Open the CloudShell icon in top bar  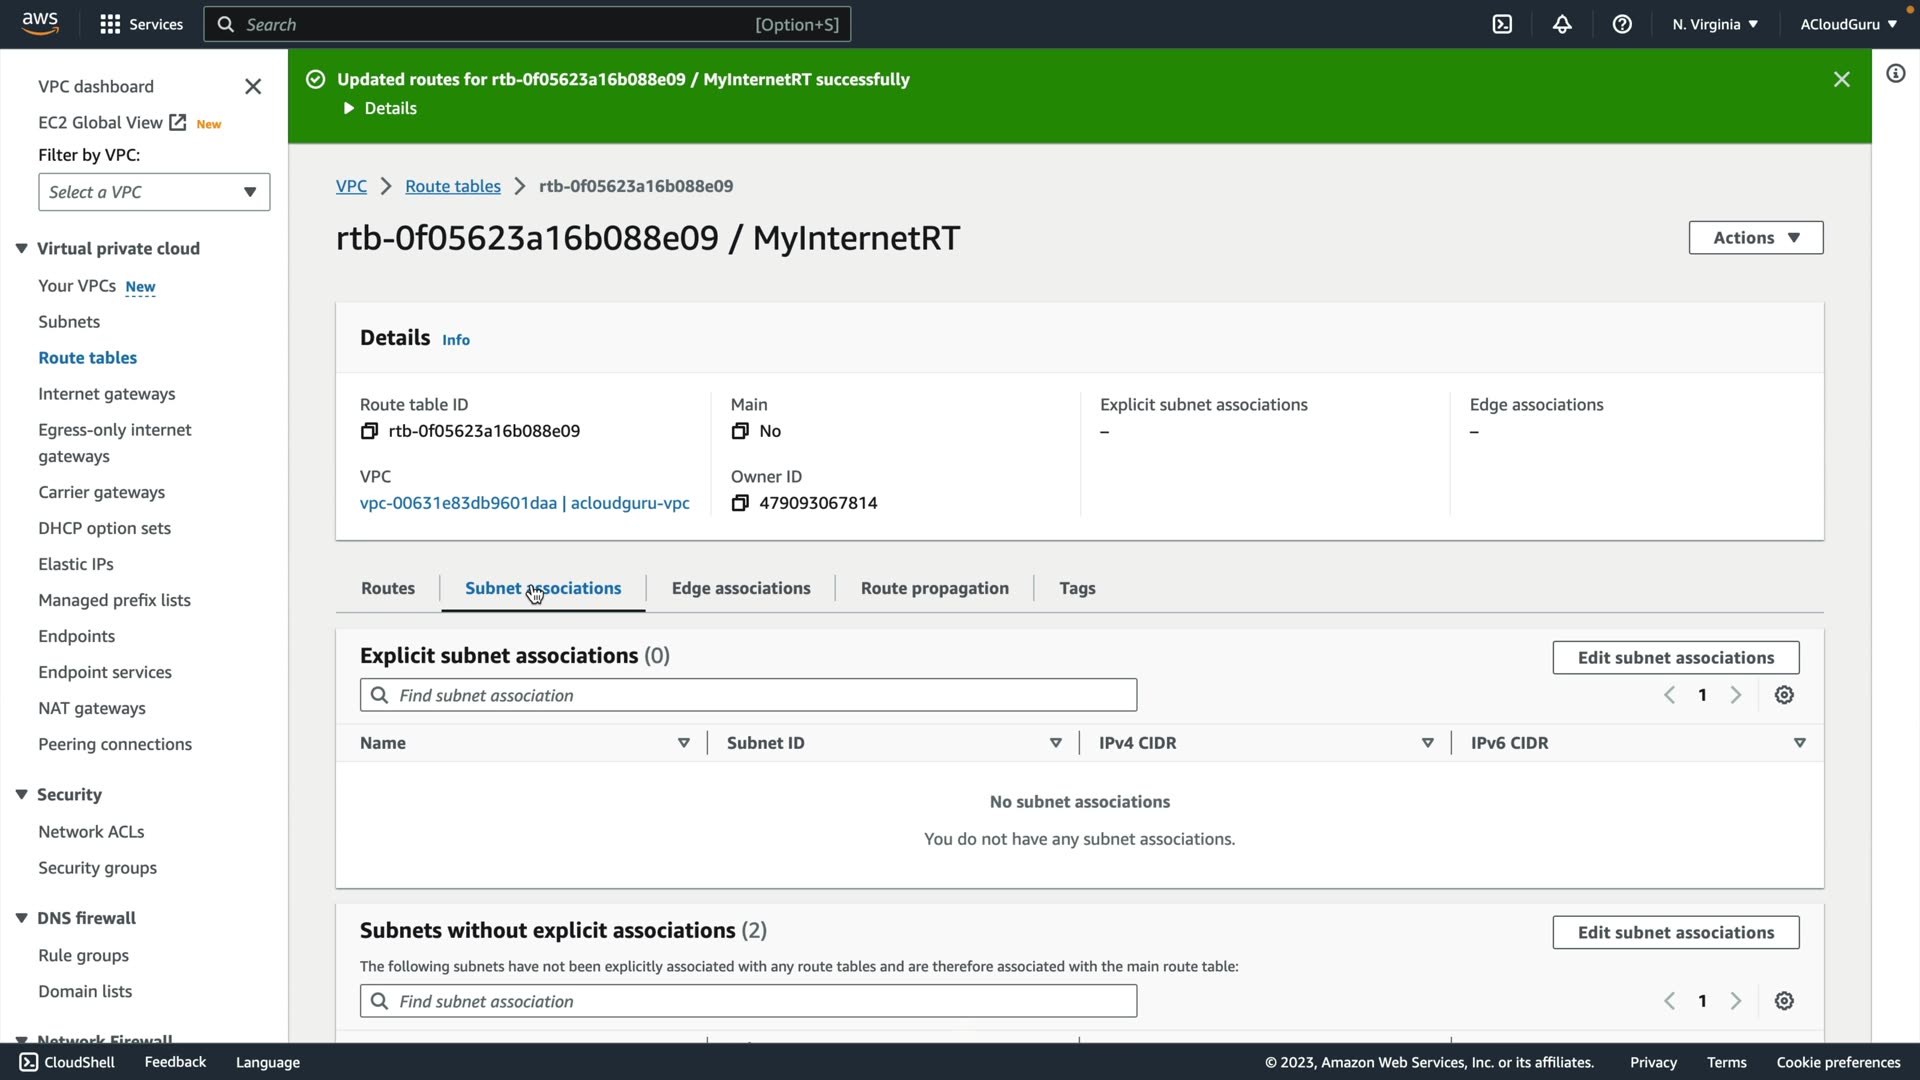pyautogui.click(x=1502, y=24)
